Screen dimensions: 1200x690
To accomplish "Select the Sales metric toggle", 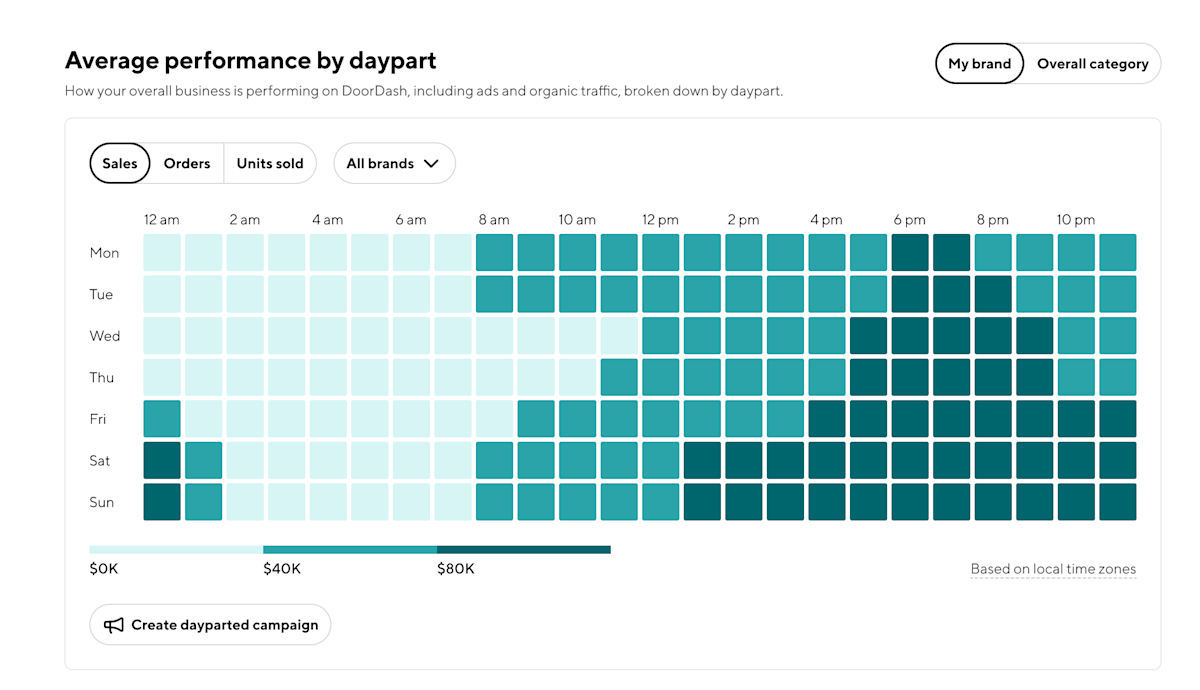I will [x=120, y=164].
